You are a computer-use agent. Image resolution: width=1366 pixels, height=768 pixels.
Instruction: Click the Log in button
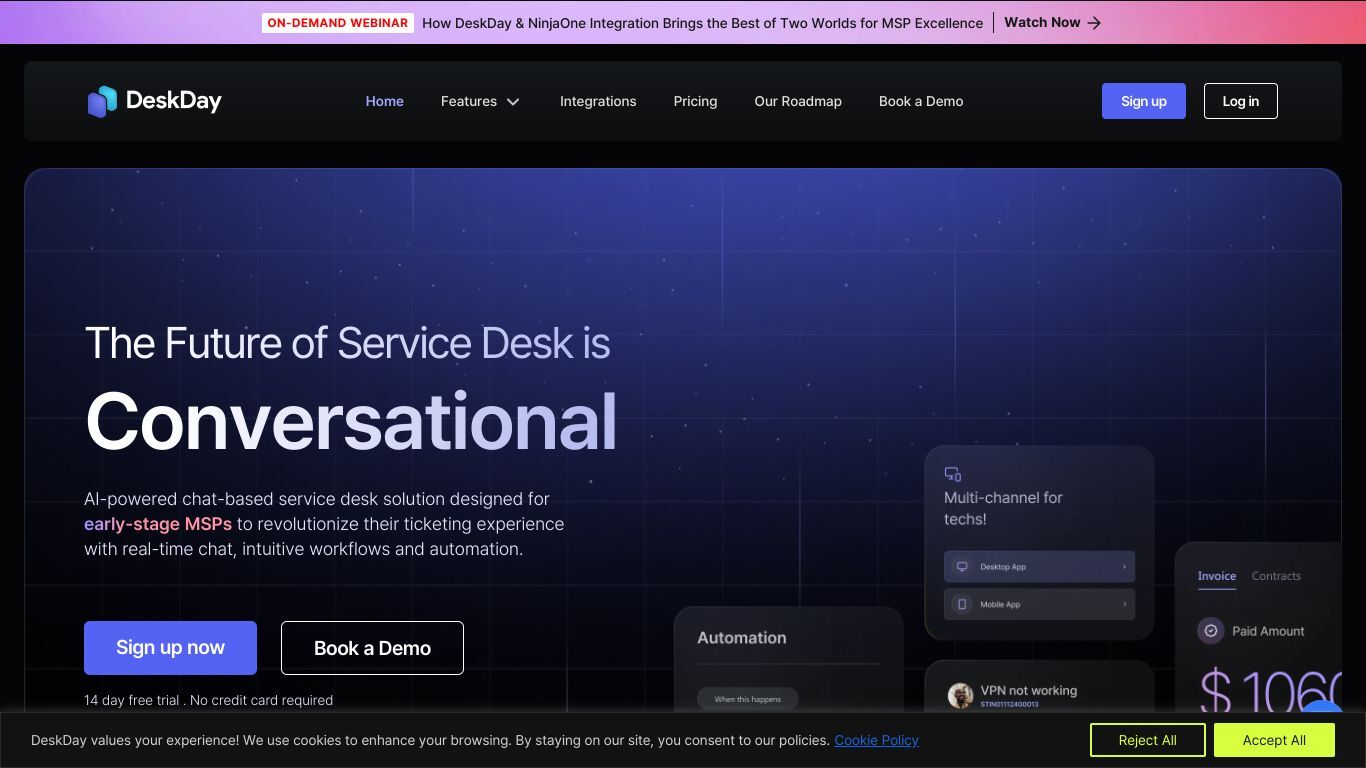point(1241,101)
